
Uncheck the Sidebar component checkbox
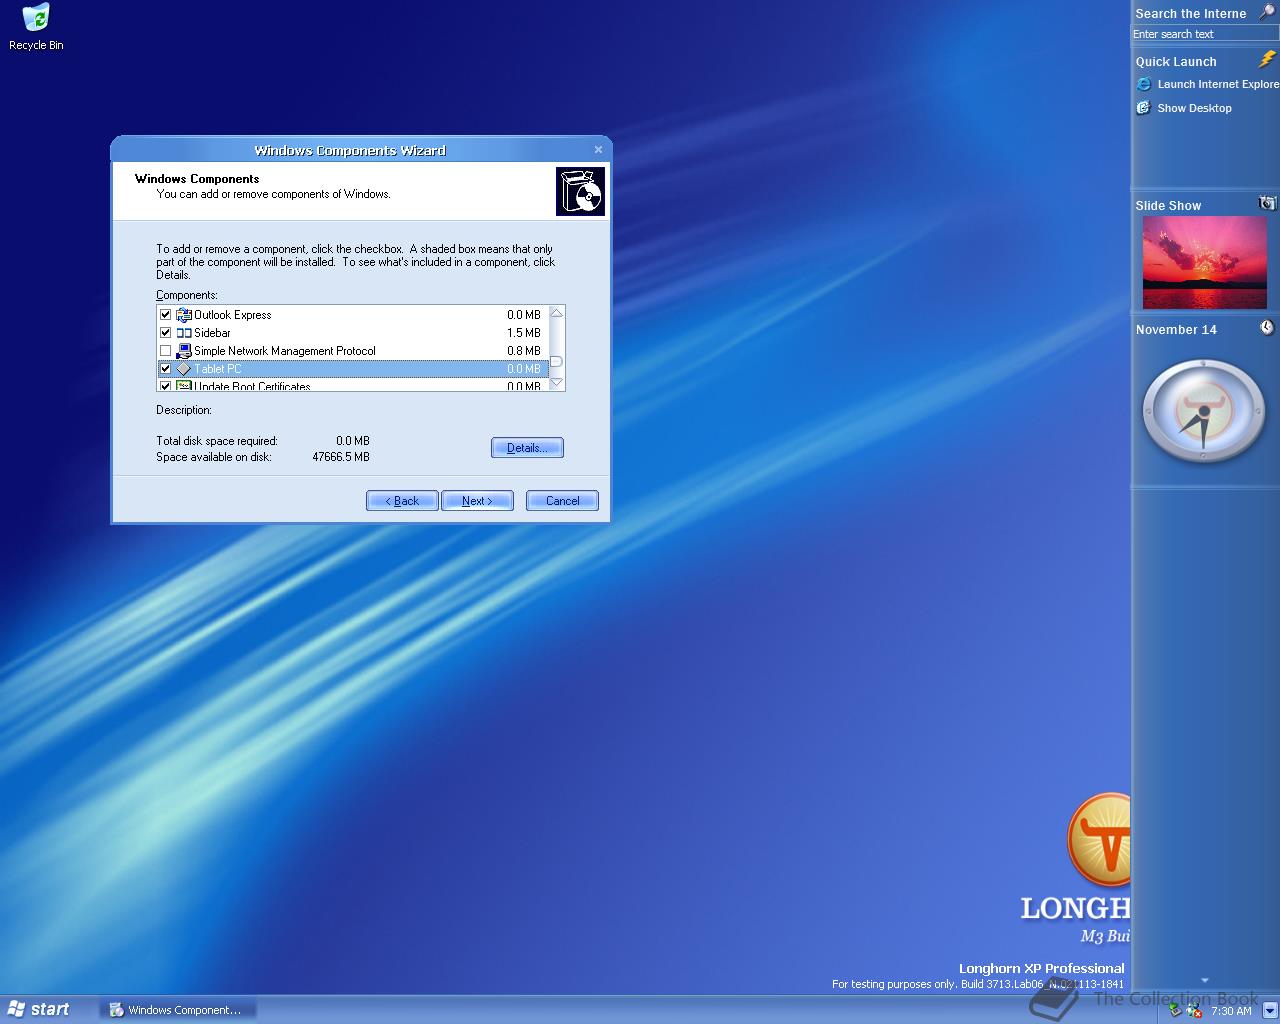(x=166, y=333)
